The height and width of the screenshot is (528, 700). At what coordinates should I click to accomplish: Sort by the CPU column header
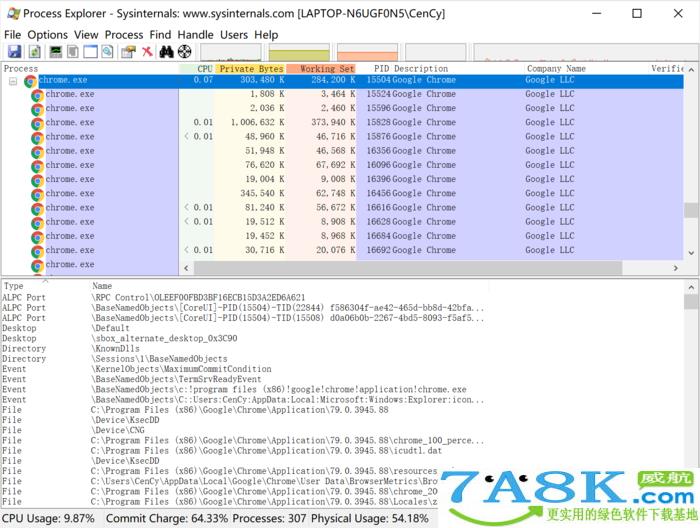(197, 69)
